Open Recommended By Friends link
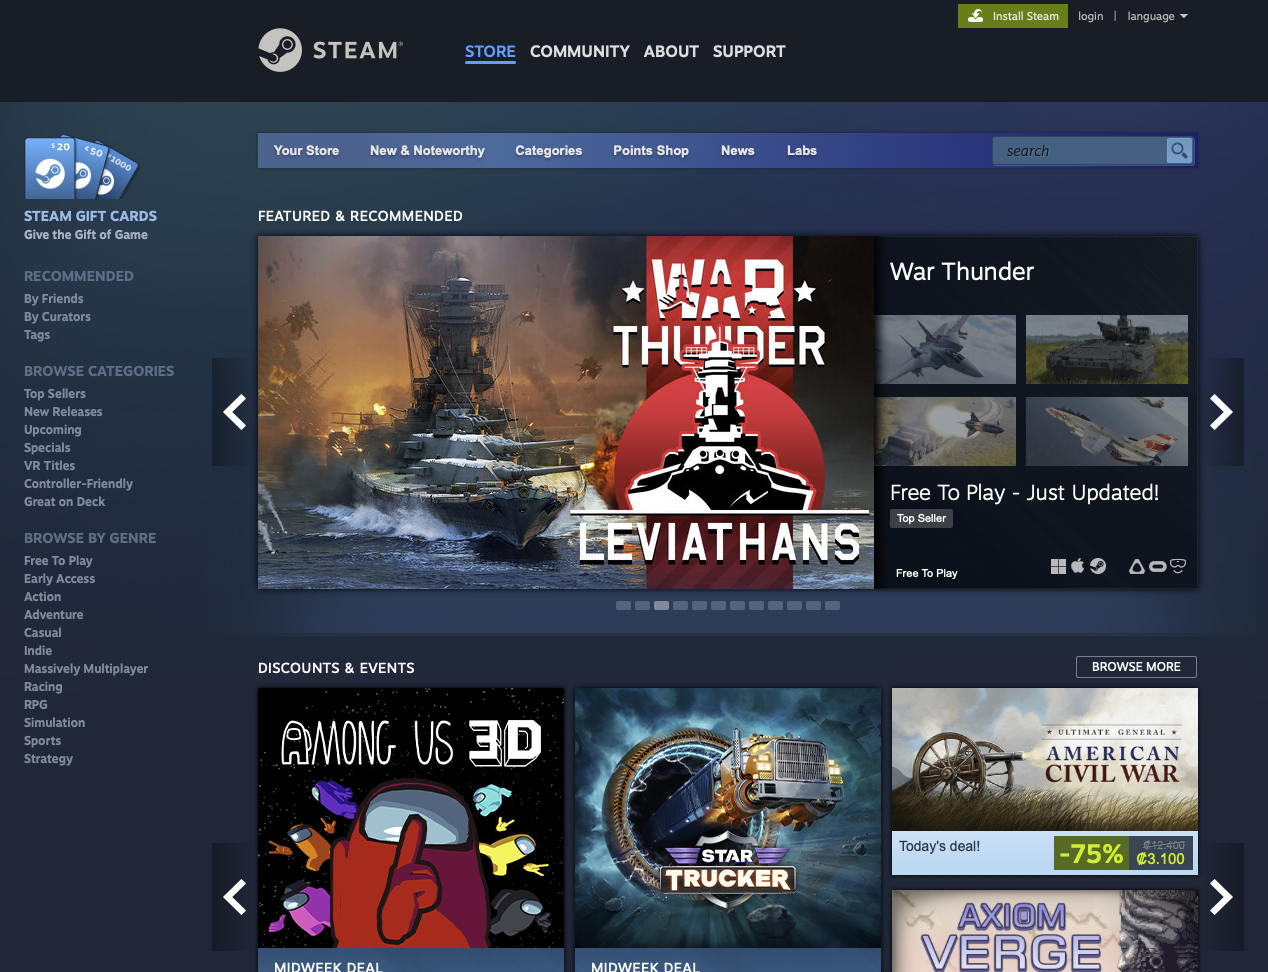 54,299
